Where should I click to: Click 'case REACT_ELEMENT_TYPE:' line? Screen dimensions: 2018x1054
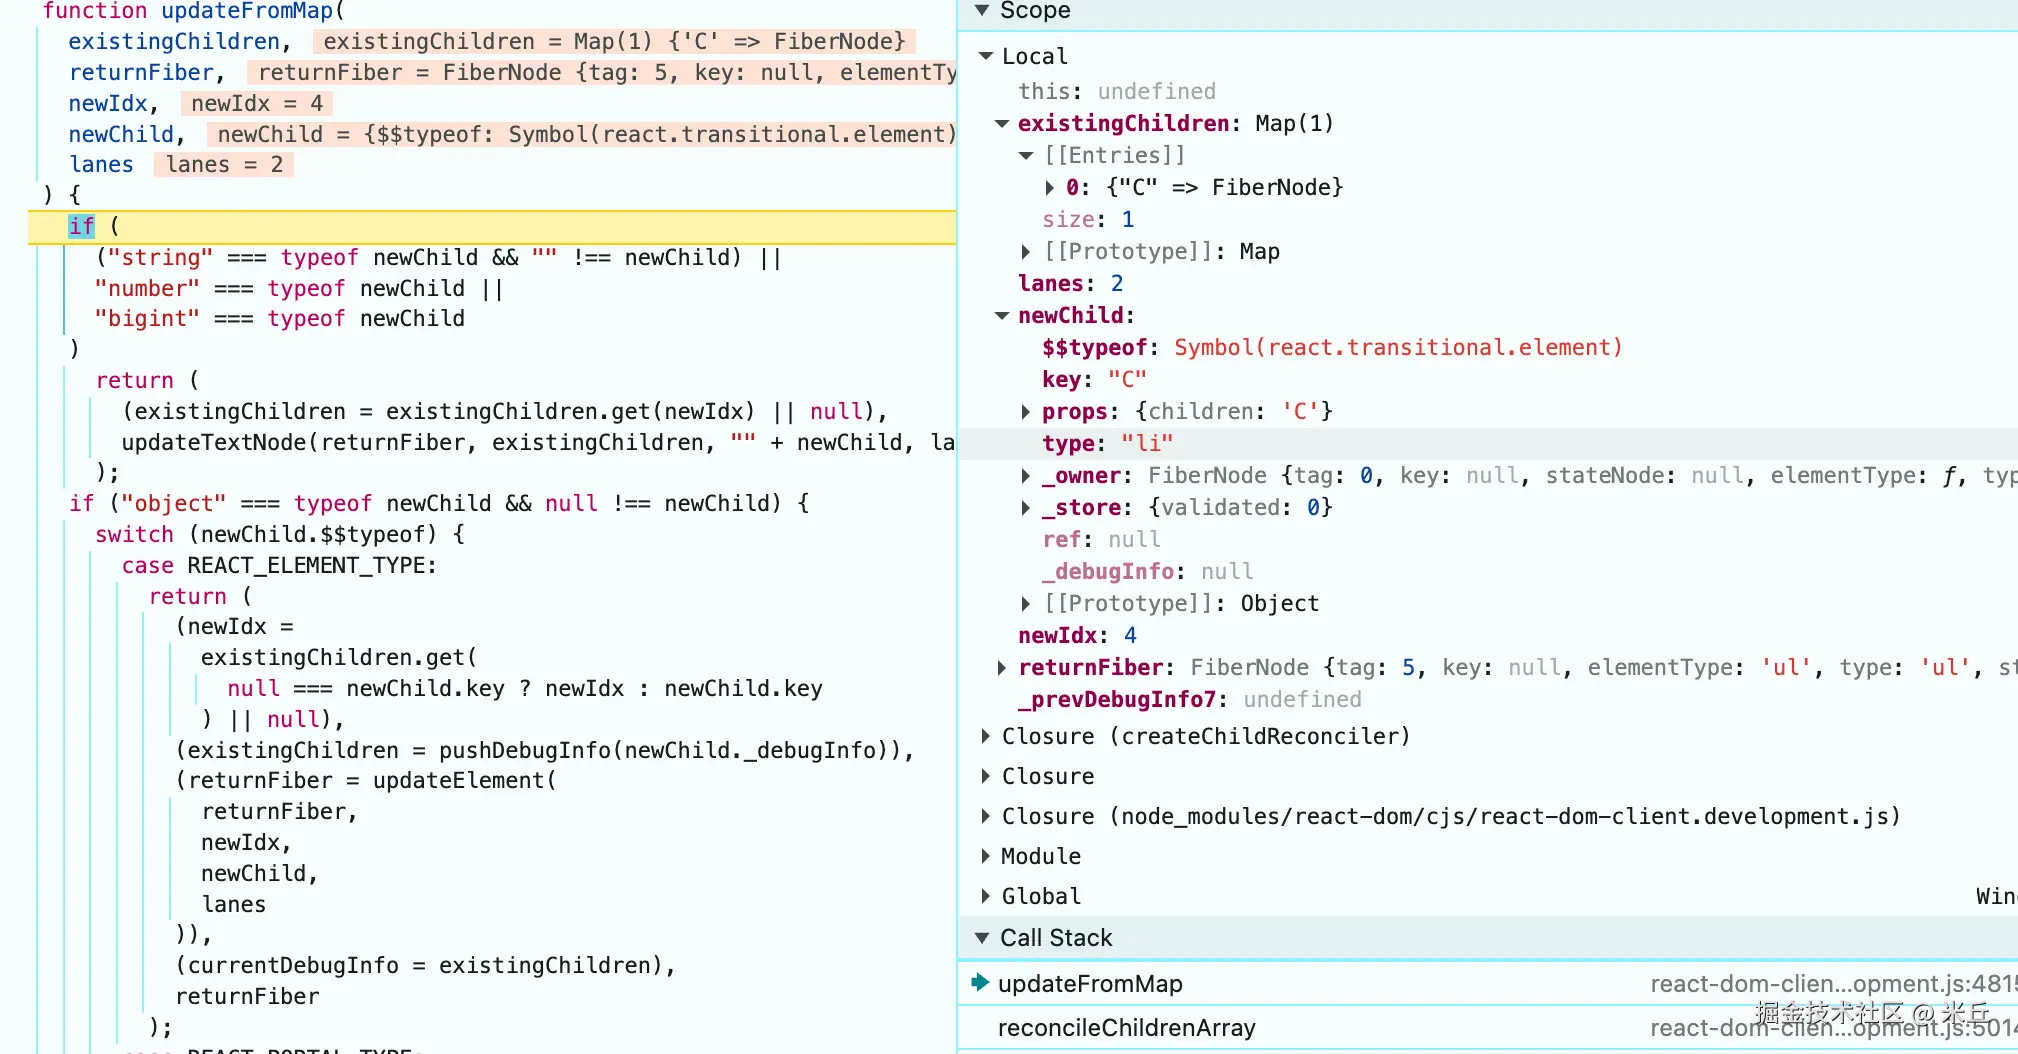tap(279, 565)
